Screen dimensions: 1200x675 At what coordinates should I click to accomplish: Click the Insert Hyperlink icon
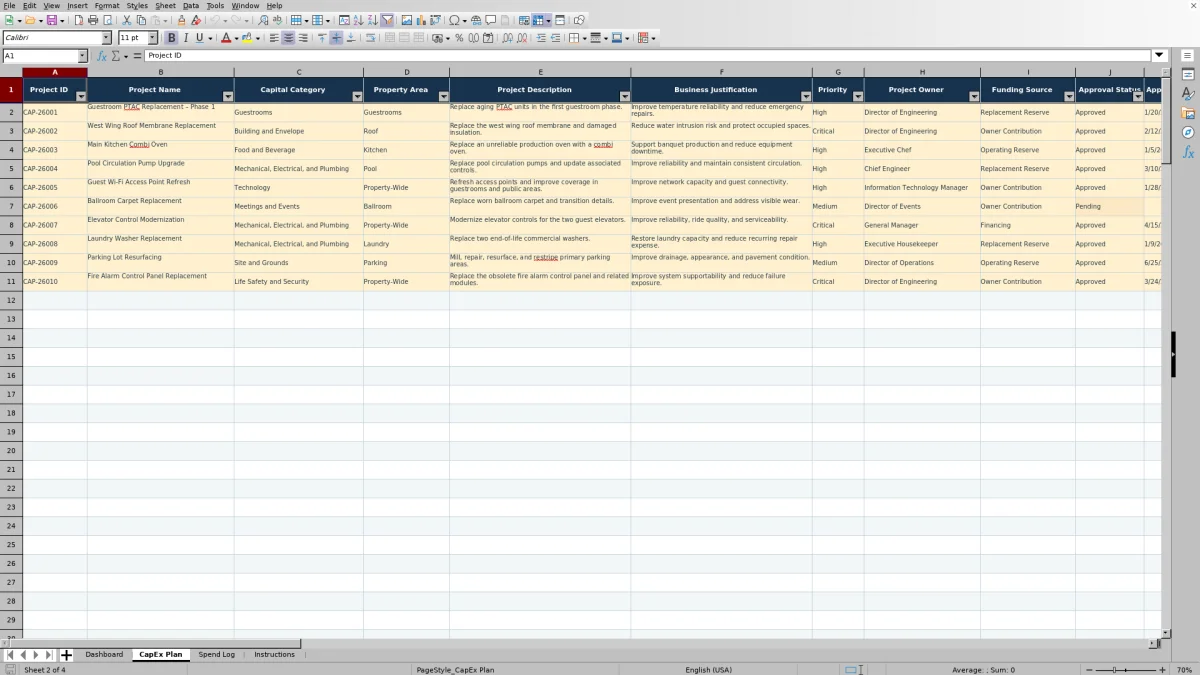pyautogui.click(x=476, y=20)
